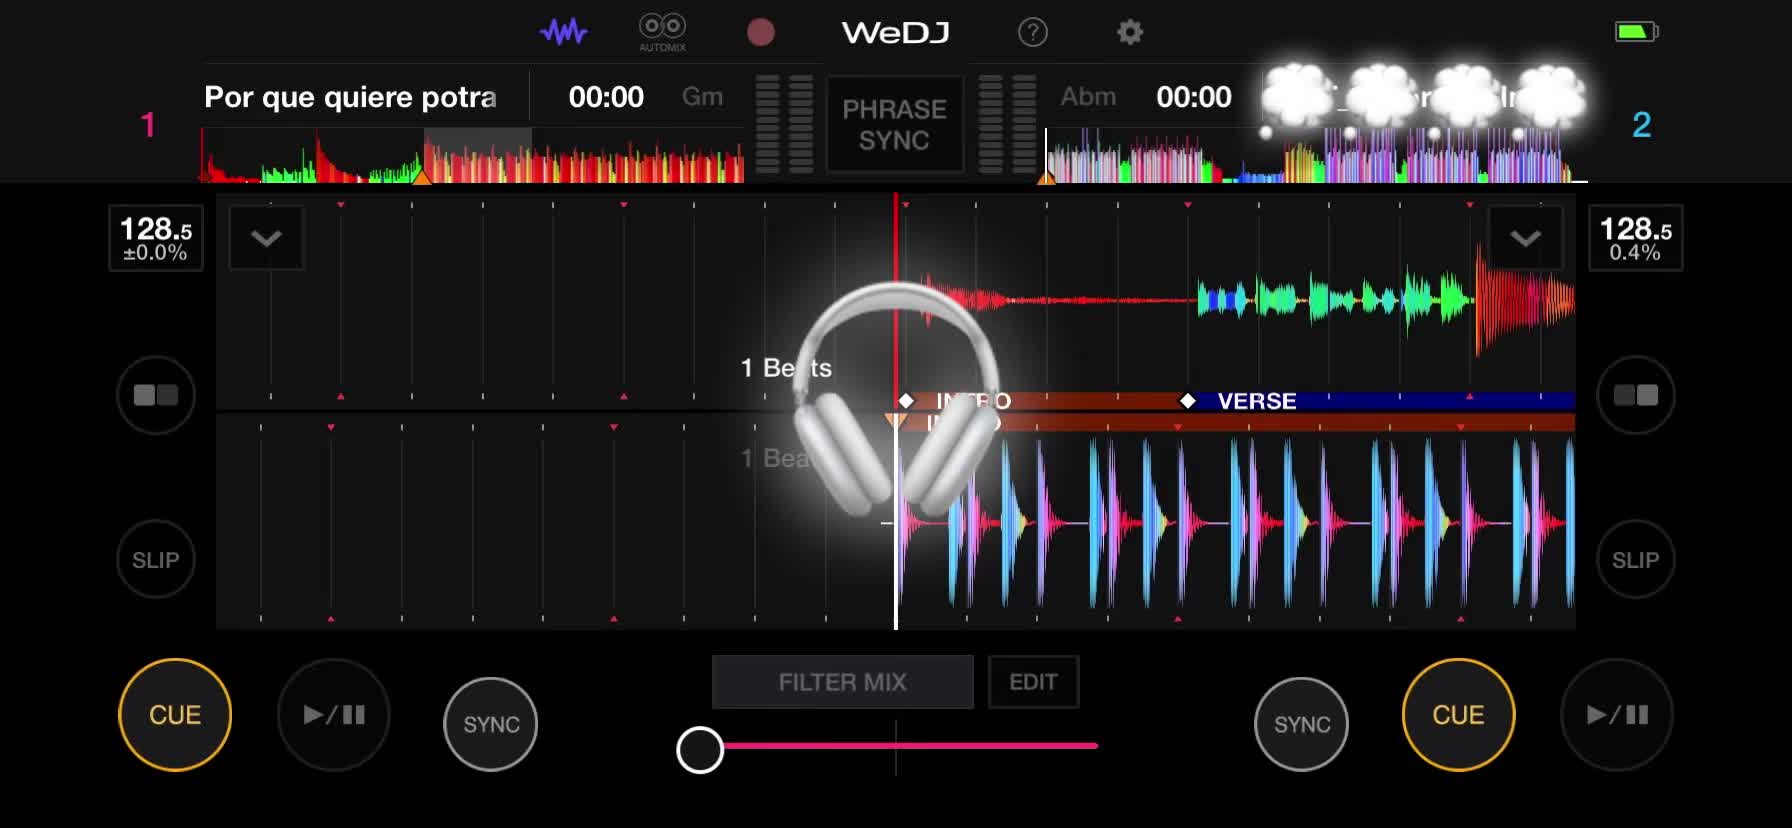Tap deck 1 elapsed time 00:00
The height and width of the screenshot is (828, 1792).
tap(606, 97)
